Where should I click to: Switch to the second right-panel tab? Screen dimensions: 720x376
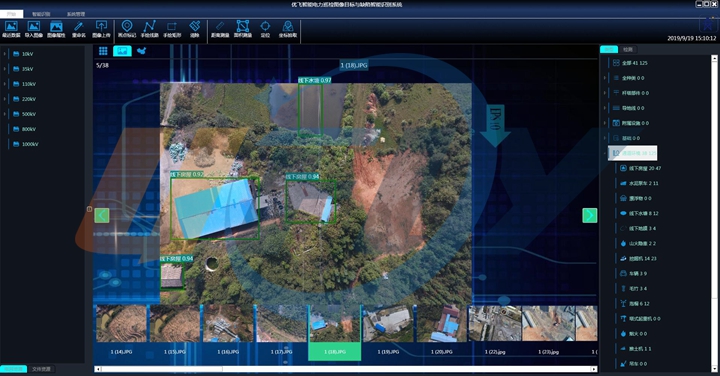pyautogui.click(x=628, y=49)
